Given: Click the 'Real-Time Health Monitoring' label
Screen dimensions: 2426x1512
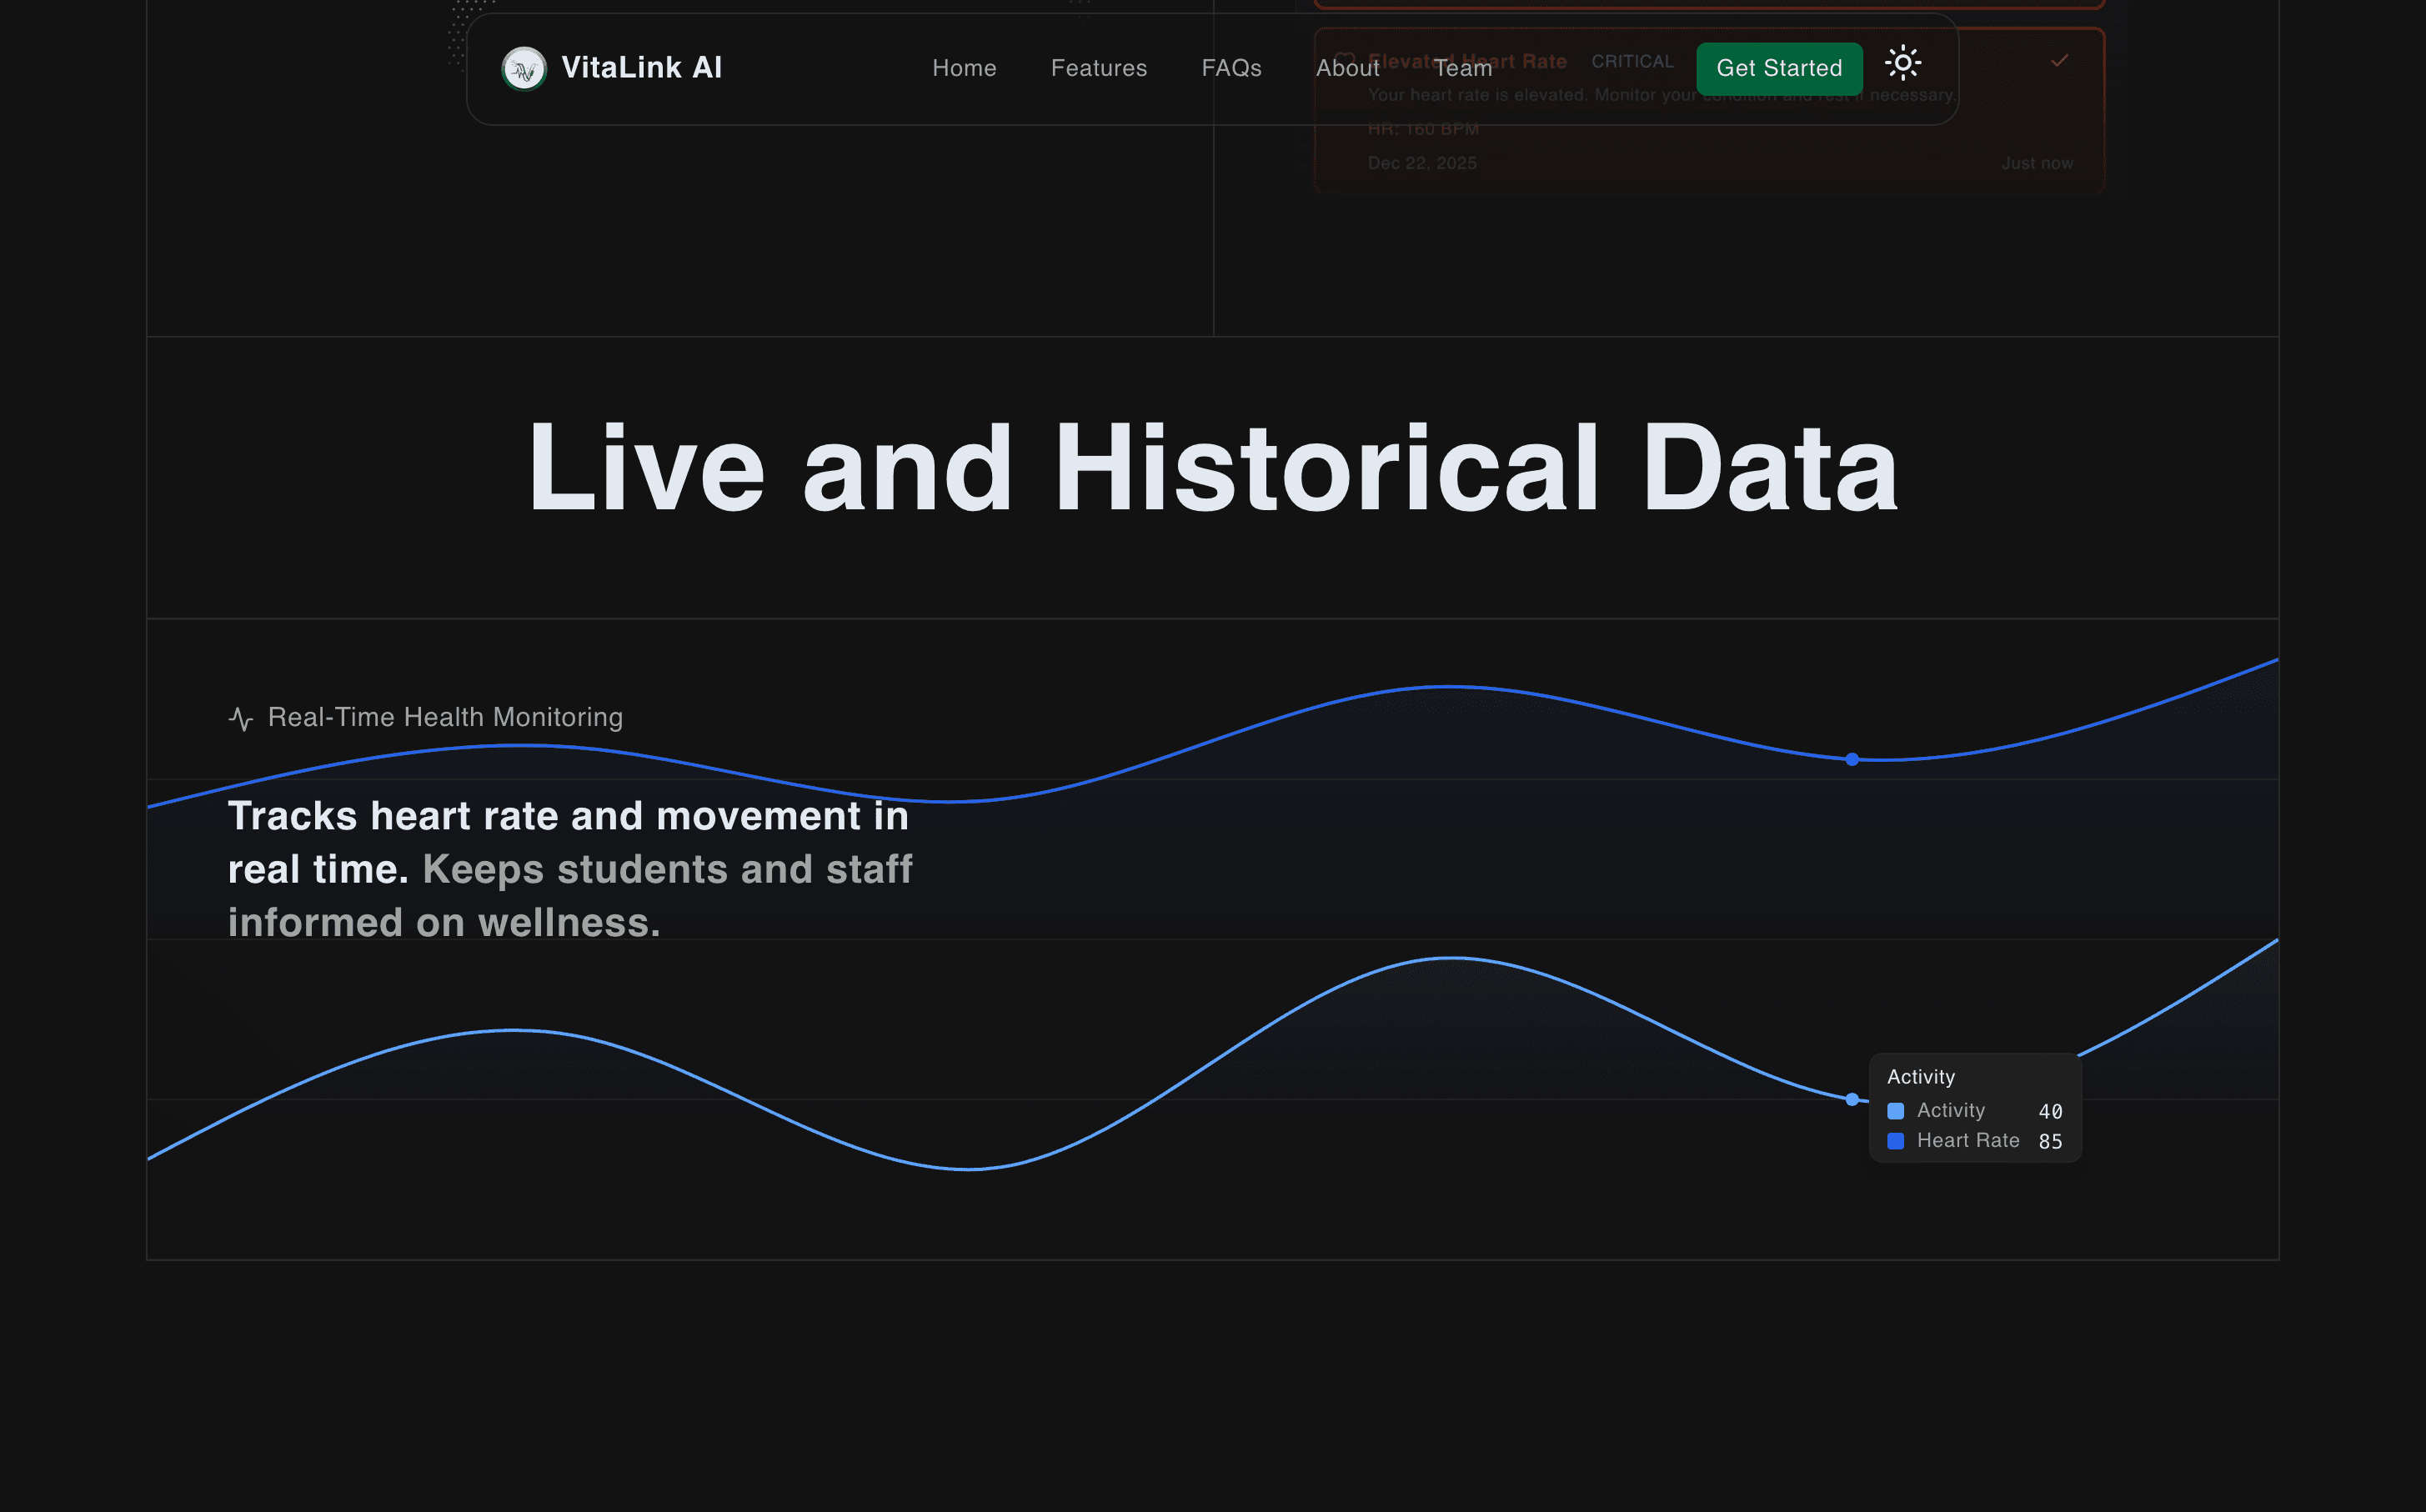Looking at the screenshot, I should 445,717.
